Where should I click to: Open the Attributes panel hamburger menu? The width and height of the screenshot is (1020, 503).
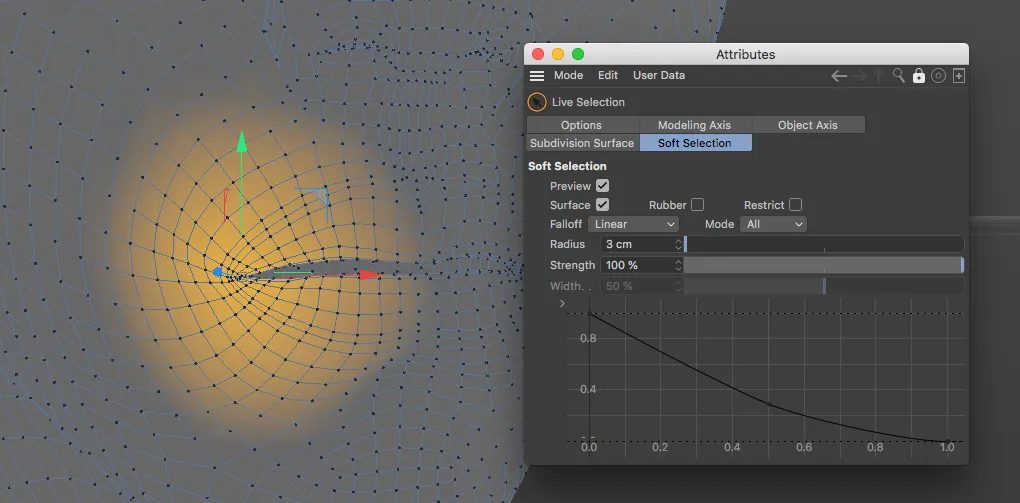tap(537, 76)
